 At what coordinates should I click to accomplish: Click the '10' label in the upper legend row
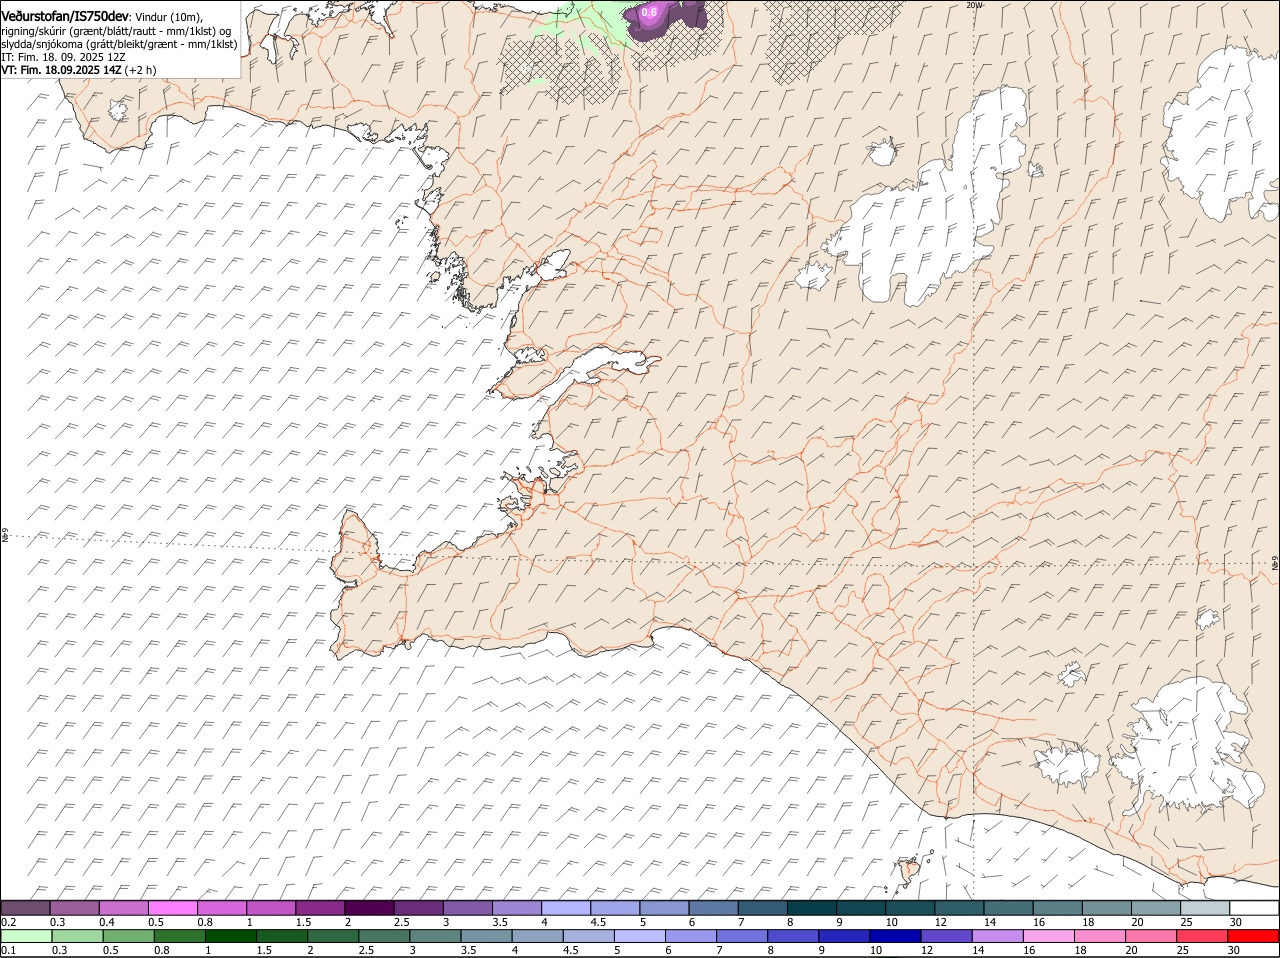point(891,922)
